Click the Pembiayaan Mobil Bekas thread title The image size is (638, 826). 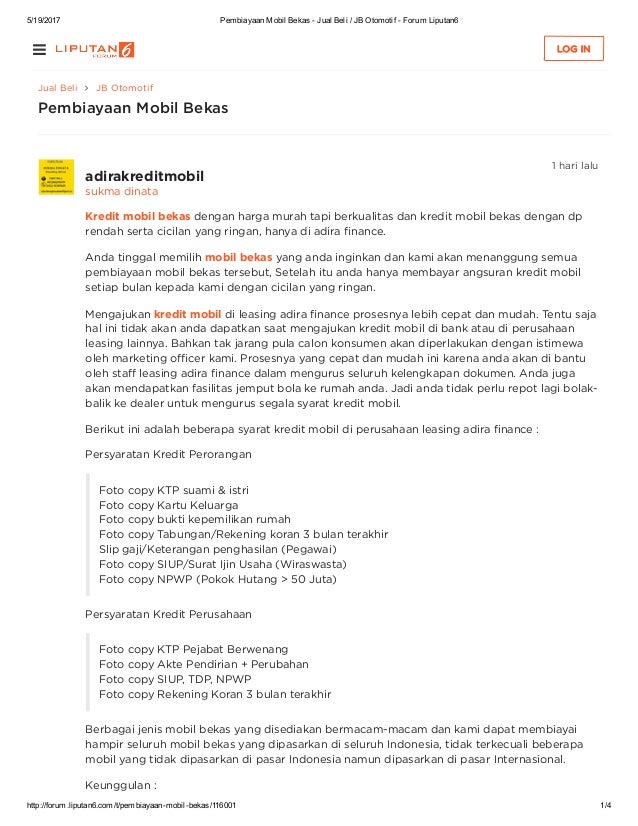click(133, 108)
